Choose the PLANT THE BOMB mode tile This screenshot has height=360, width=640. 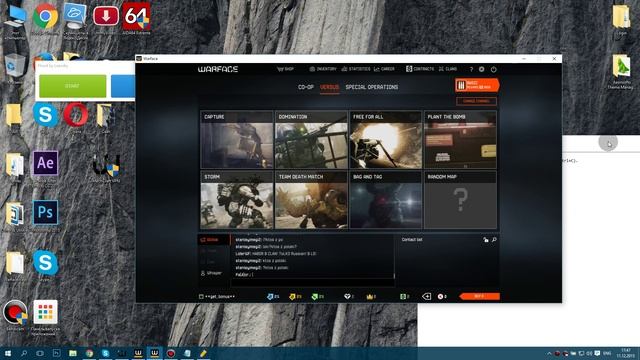(460, 140)
